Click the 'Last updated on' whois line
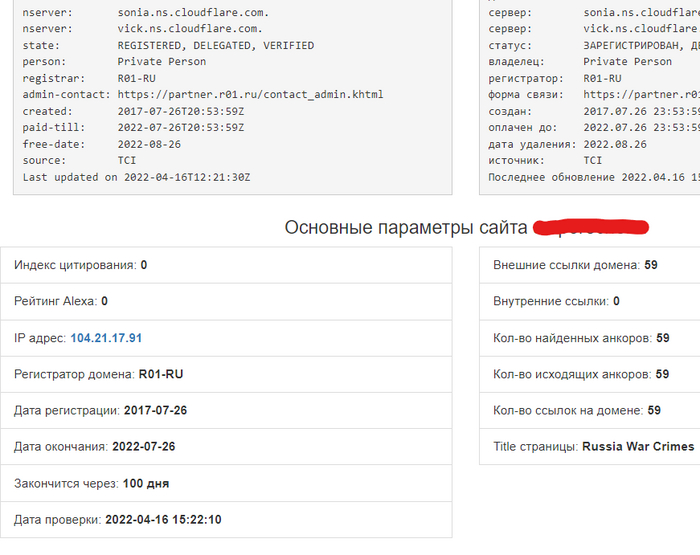This screenshot has width=700, height=555. (x=136, y=177)
